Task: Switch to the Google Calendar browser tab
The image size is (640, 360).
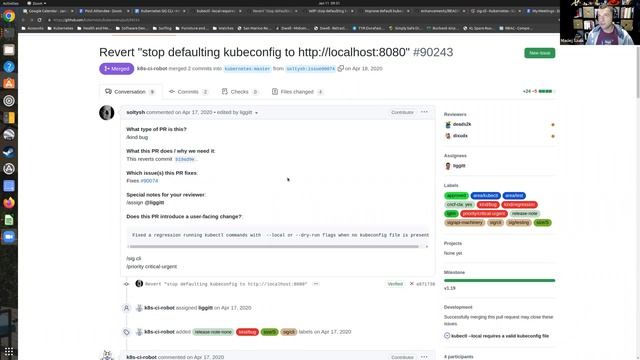Action: tap(48, 11)
